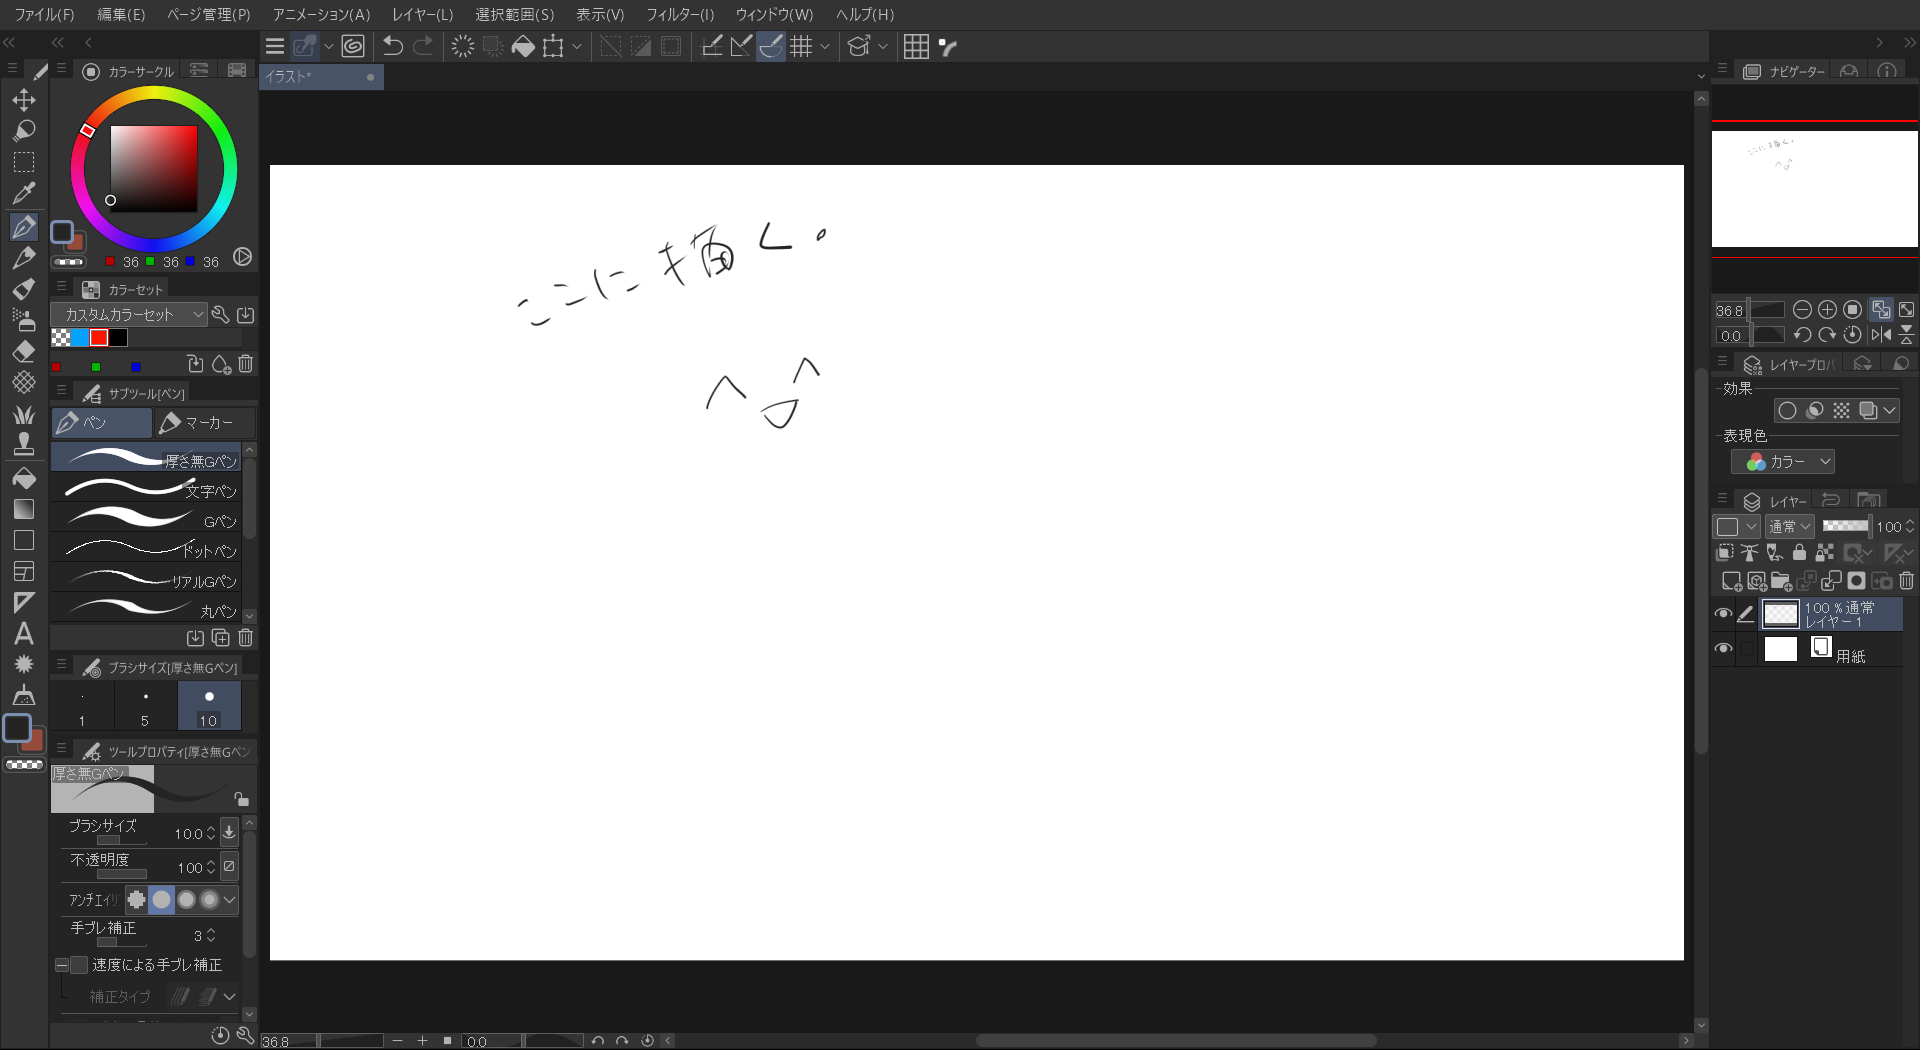This screenshot has width=1920, height=1050.
Task: Toggle the unlocked padlock beside brush preview
Action: coord(241,798)
